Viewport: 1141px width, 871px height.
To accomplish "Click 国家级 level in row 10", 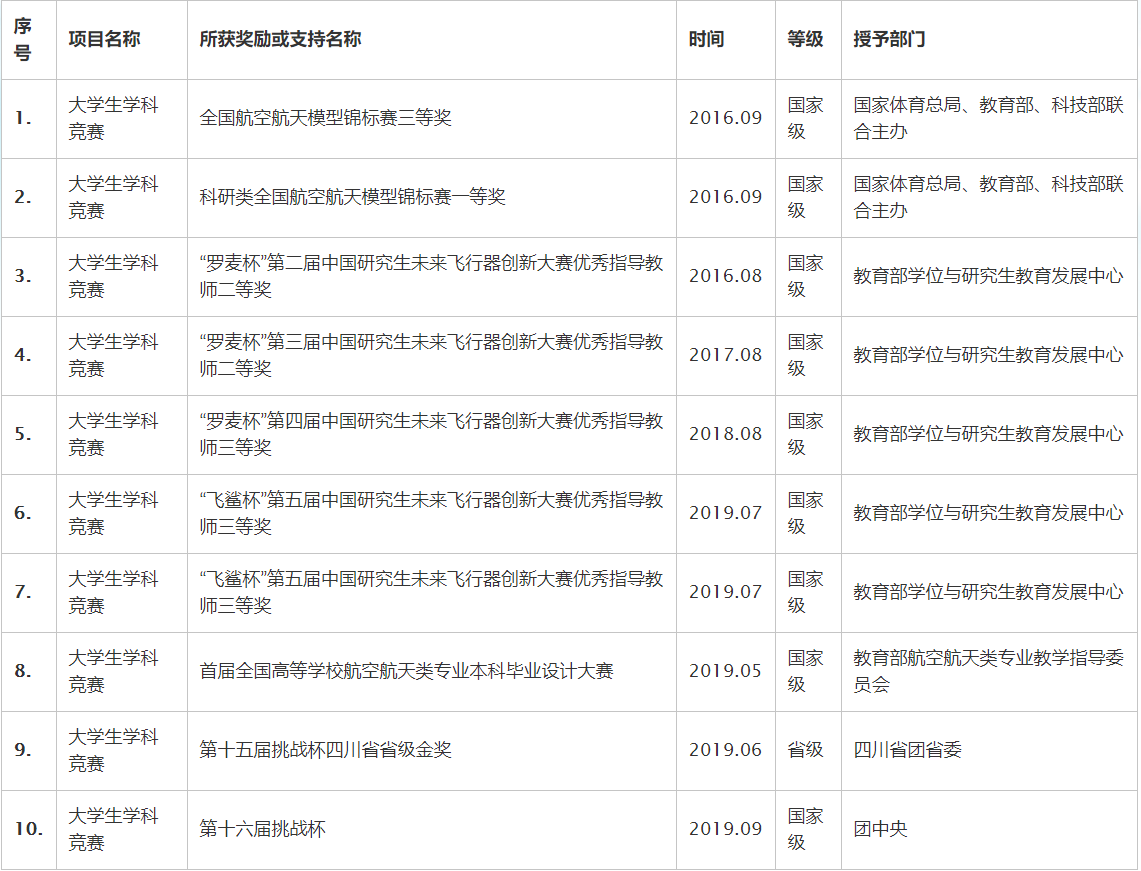I will point(808,830).
